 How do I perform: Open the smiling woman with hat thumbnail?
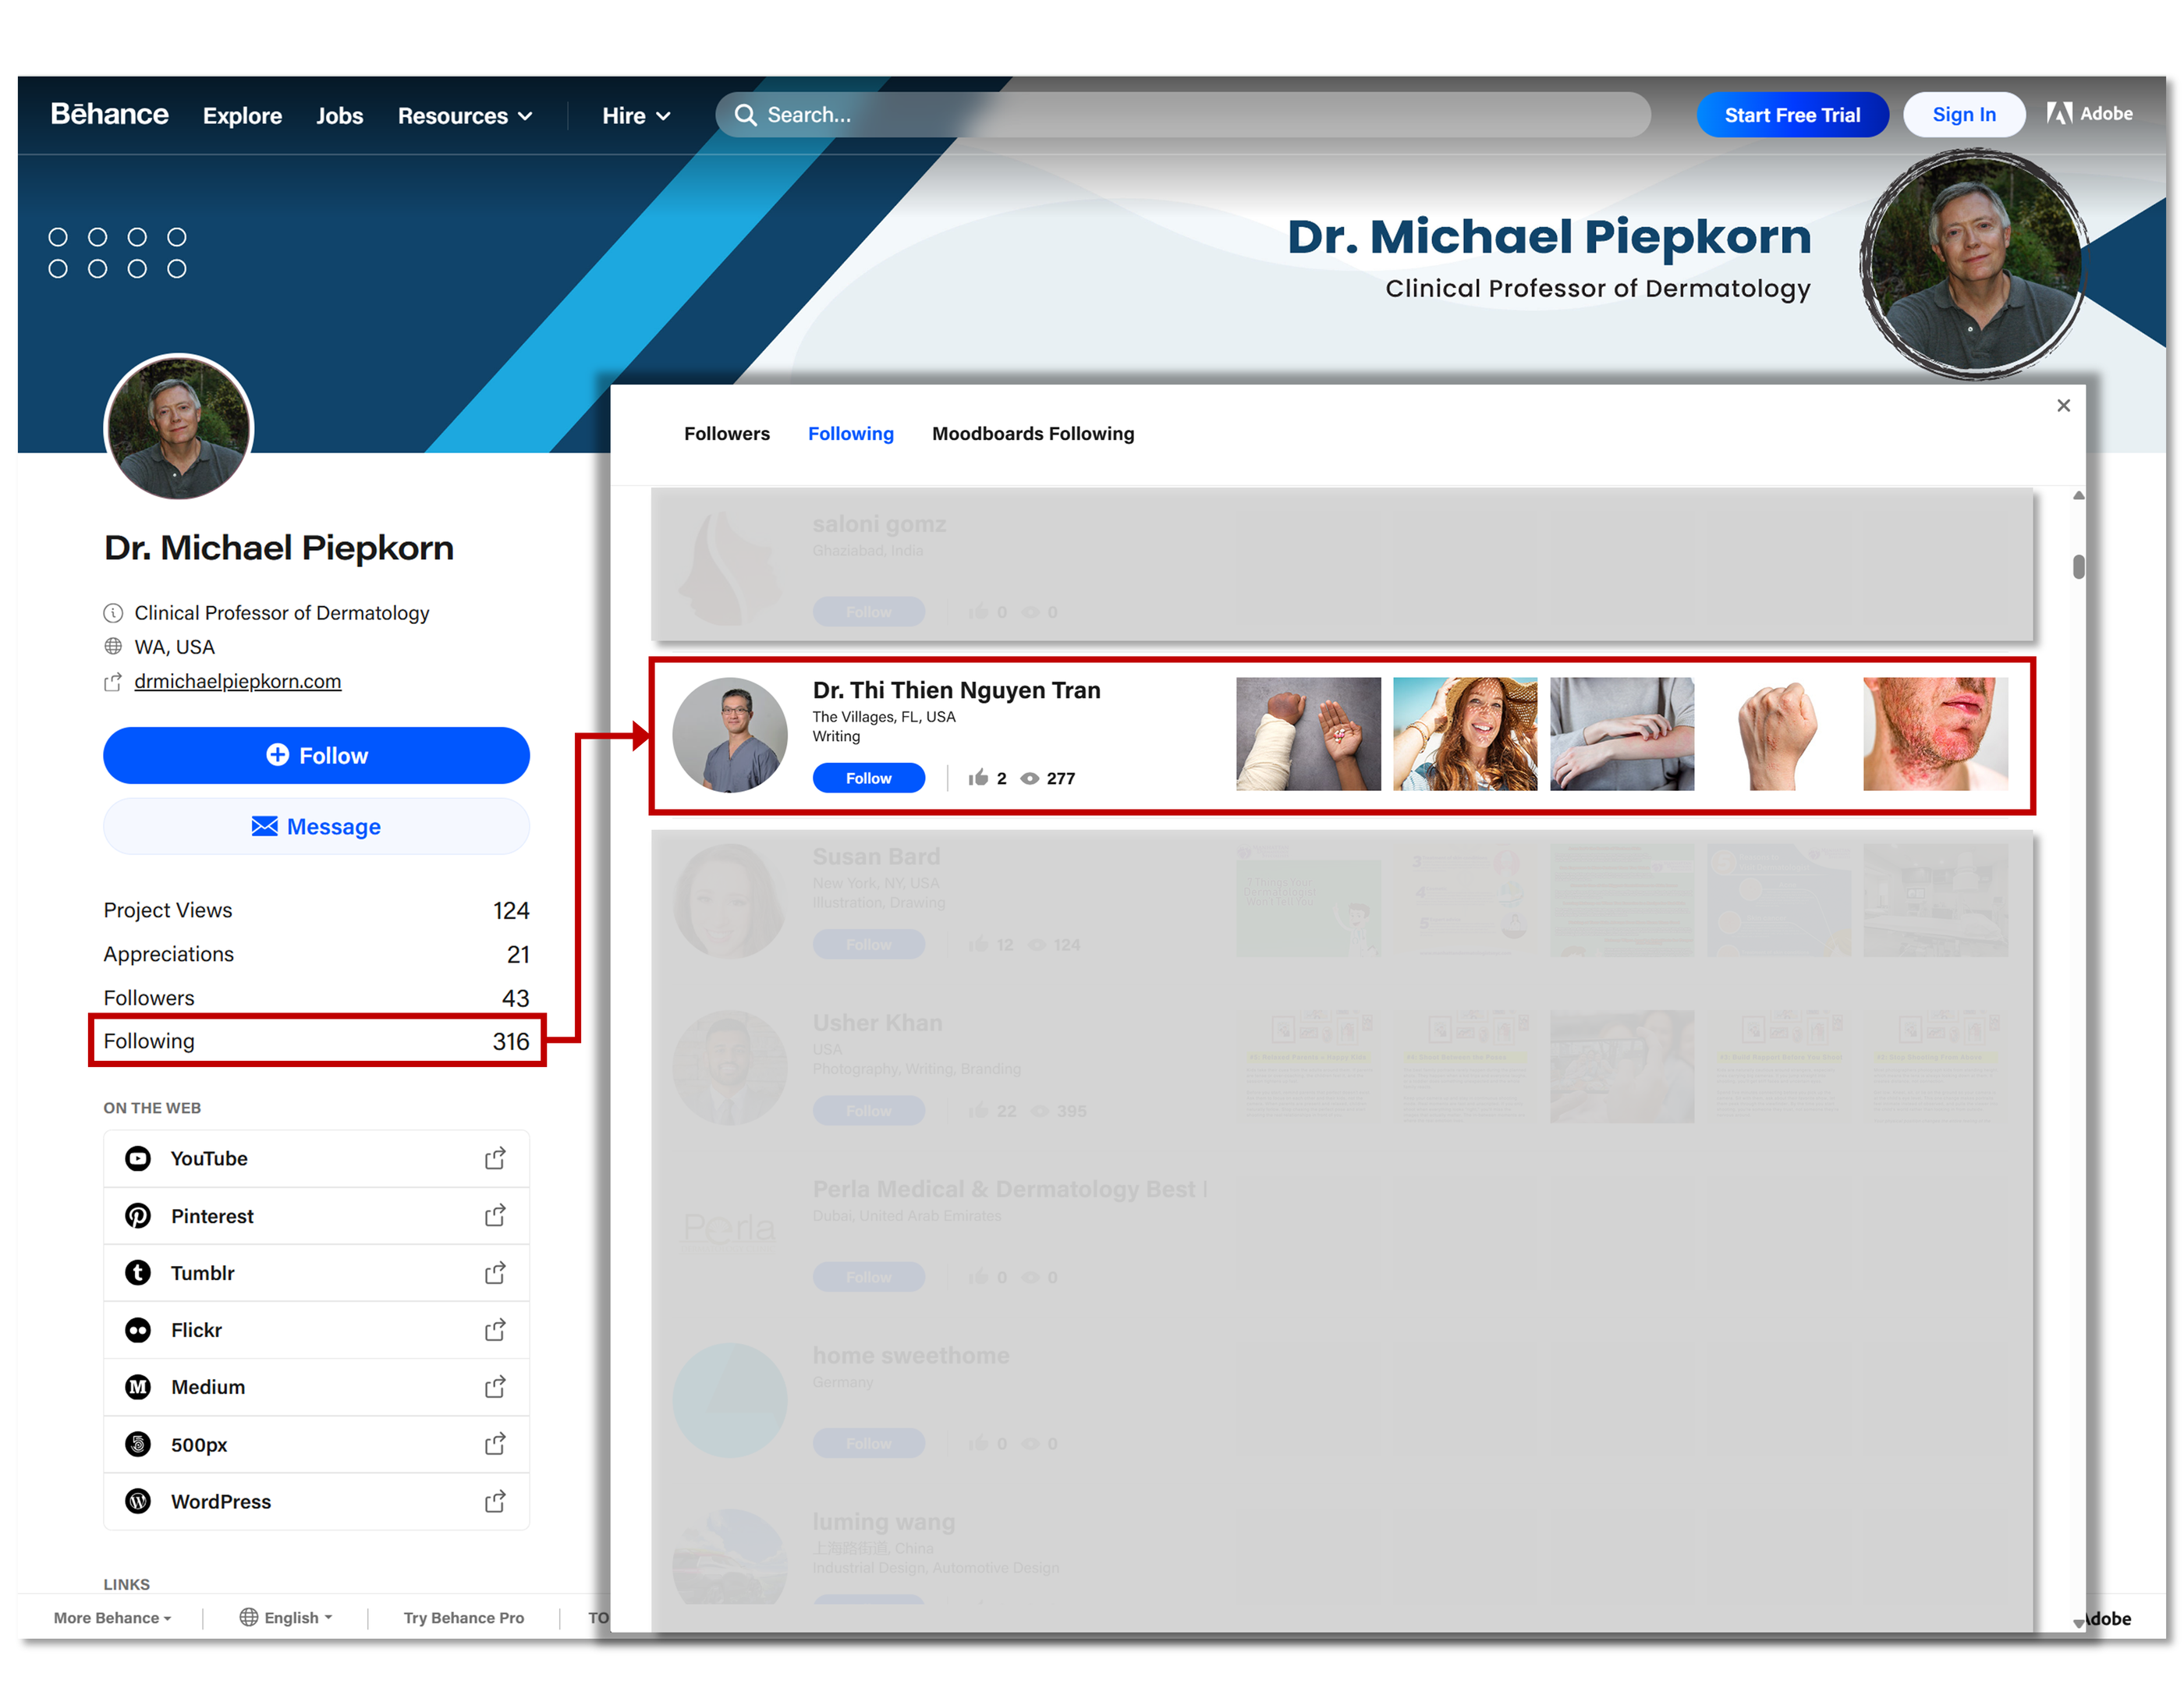coord(1465,735)
